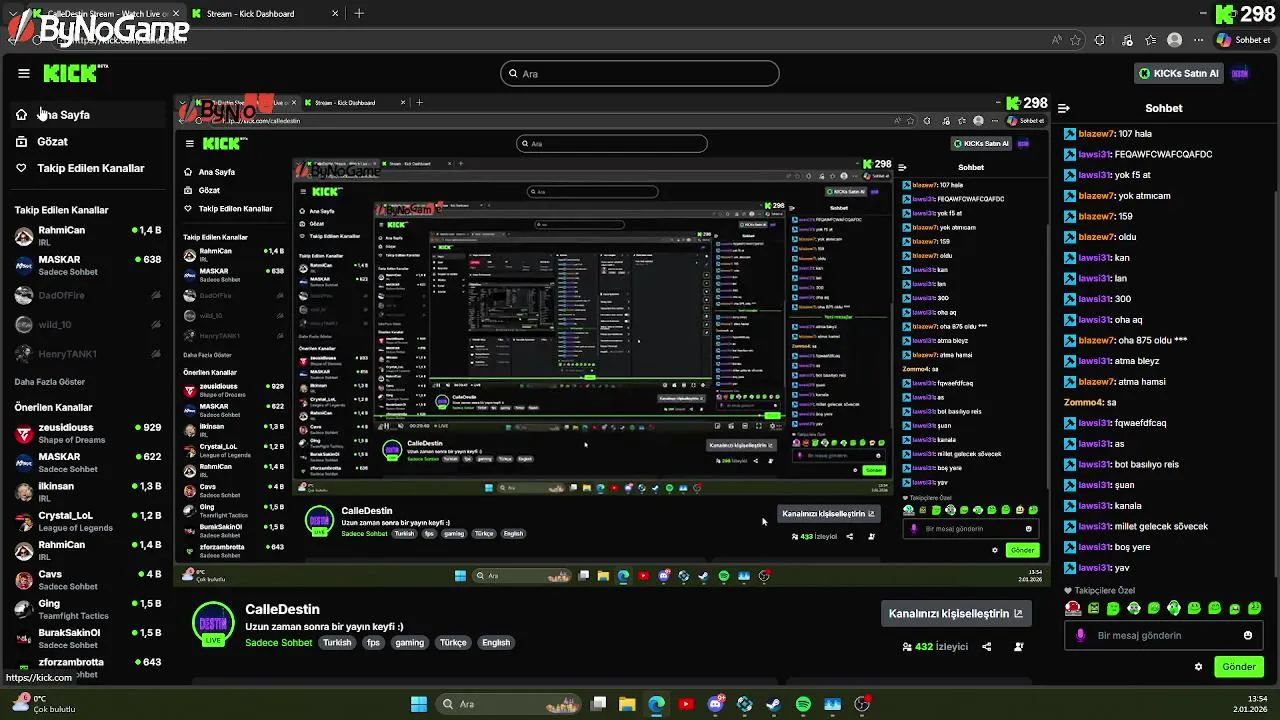Open the Sadece Sohbet category link under CalleDestin

pos(279,643)
